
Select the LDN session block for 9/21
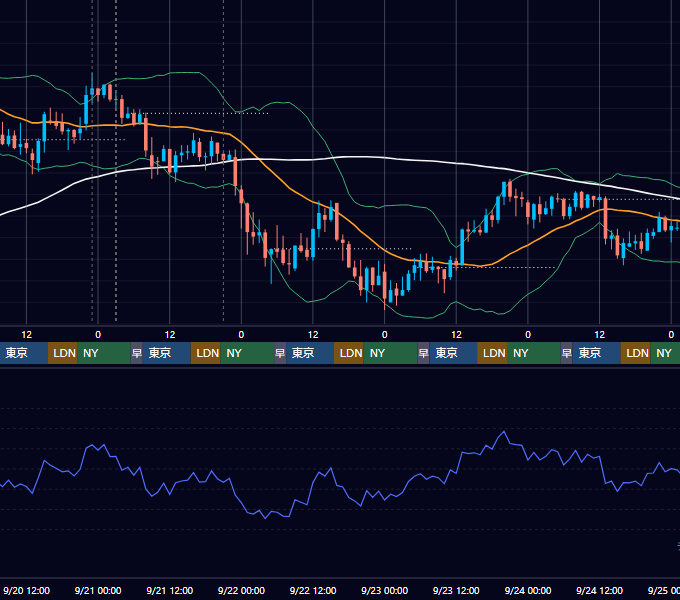tap(206, 353)
